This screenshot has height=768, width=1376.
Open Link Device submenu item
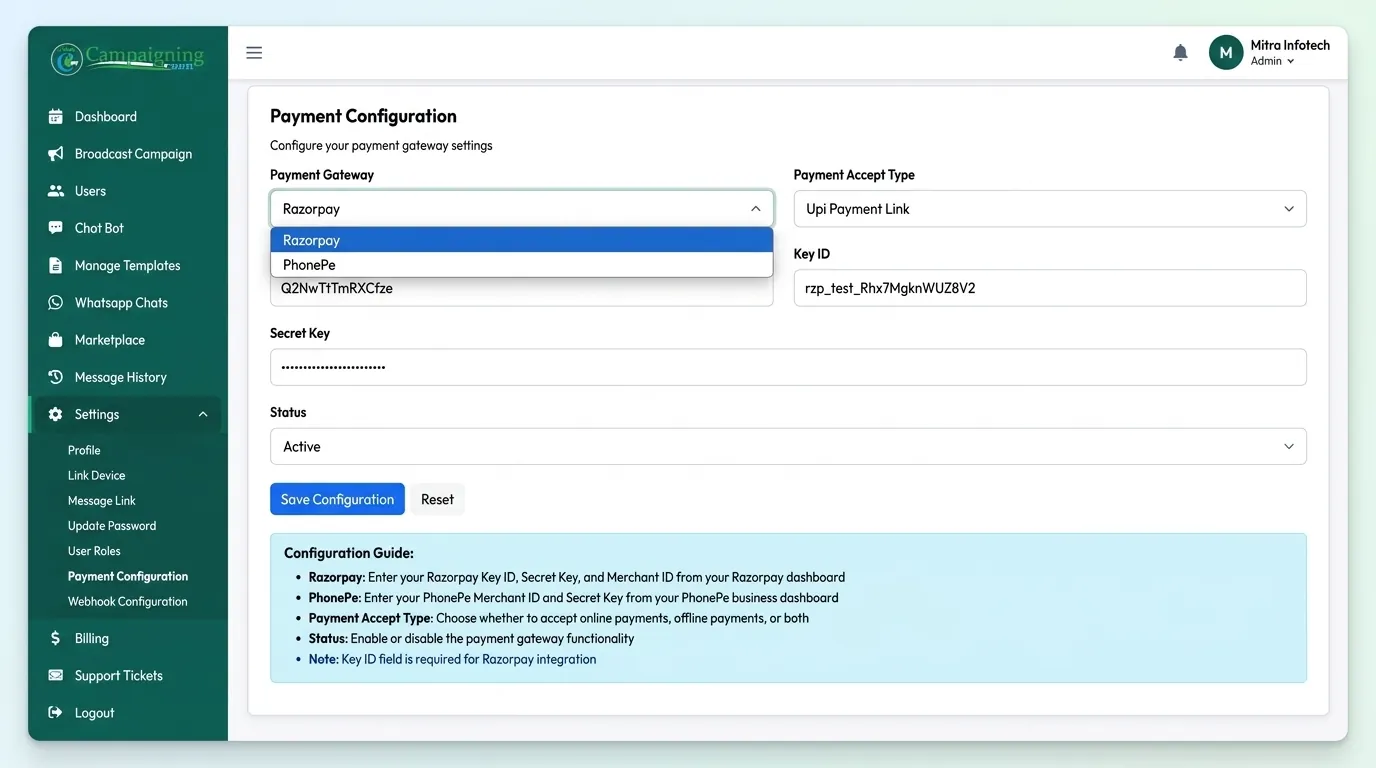pyautogui.click(x=96, y=476)
